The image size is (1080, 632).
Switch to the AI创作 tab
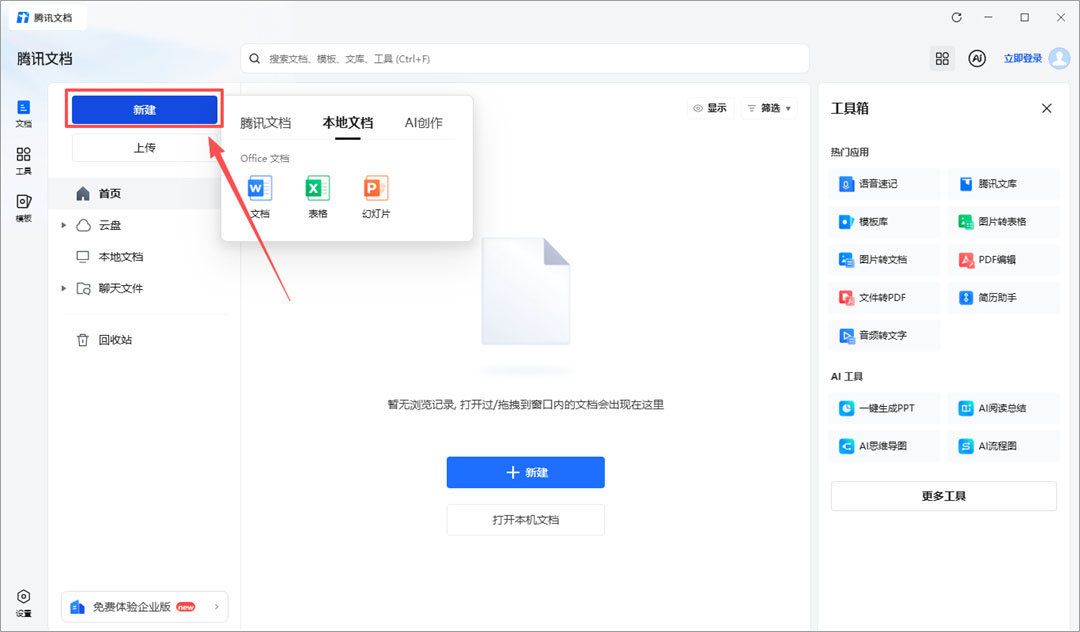tap(424, 123)
